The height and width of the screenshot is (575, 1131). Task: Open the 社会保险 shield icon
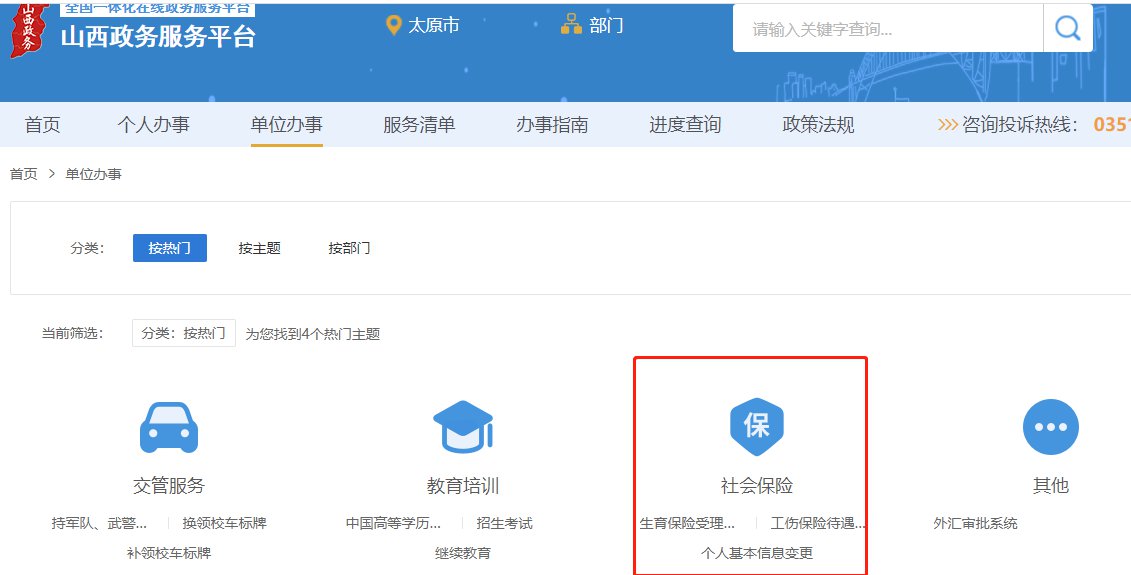tap(756, 427)
